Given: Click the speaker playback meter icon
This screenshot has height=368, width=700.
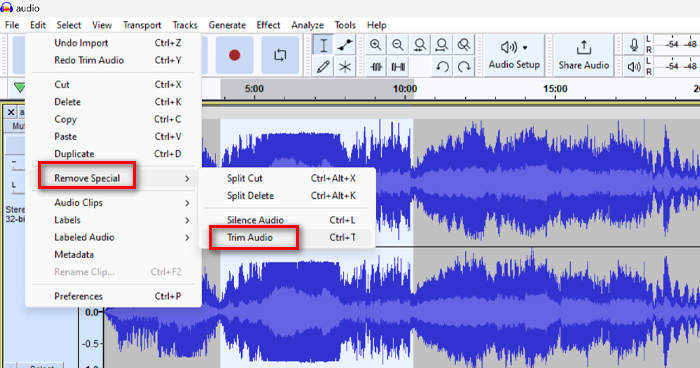Looking at the screenshot, I should pos(633,67).
